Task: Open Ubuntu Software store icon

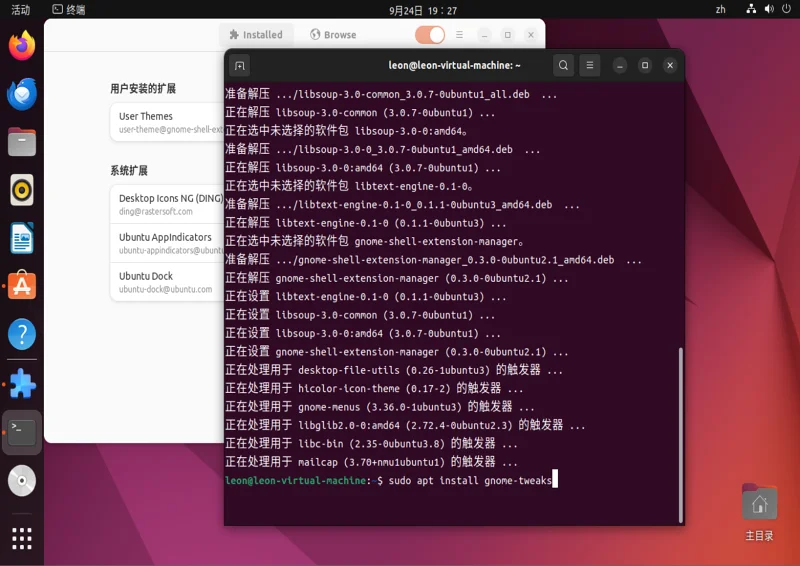Action: tap(22, 286)
